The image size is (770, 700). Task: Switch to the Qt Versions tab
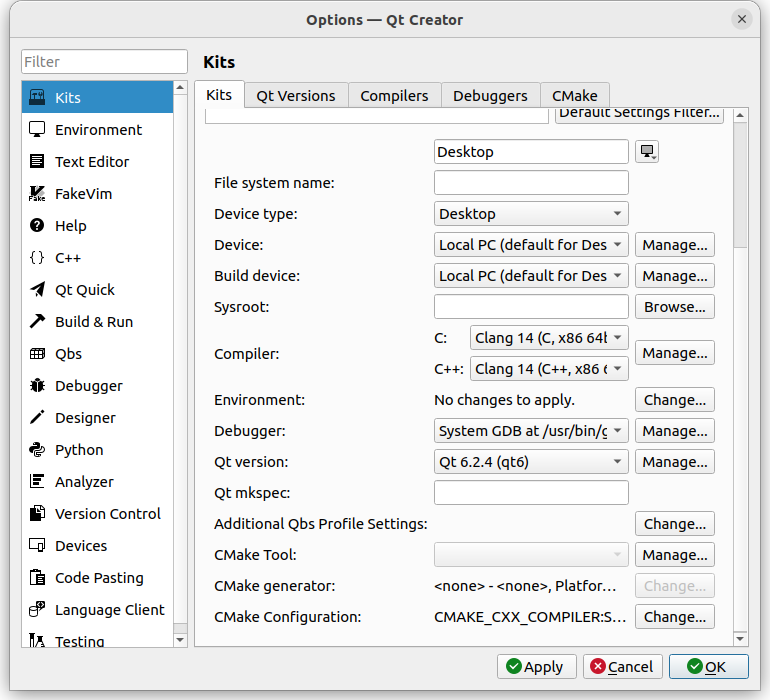tap(296, 95)
